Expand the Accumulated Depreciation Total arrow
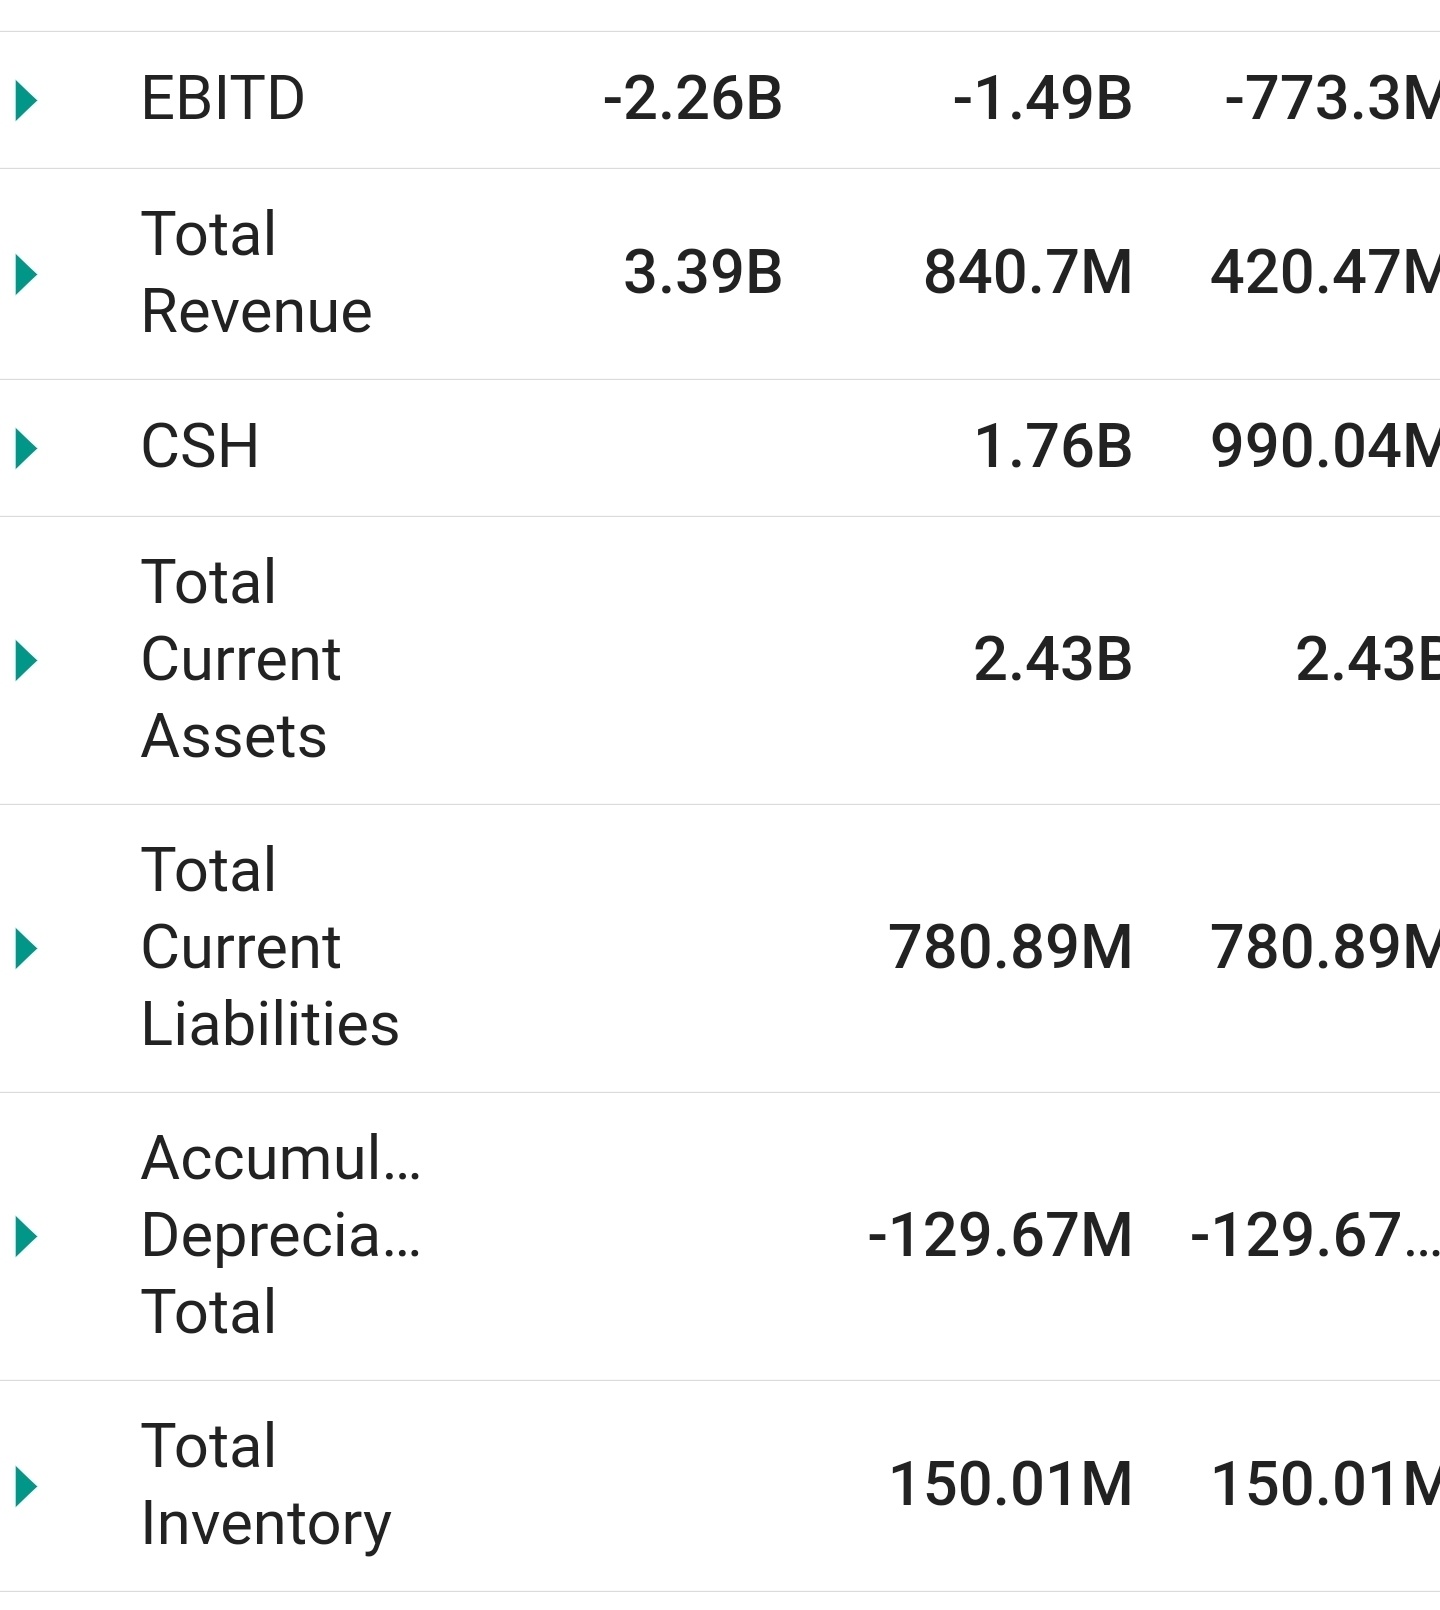The image size is (1440, 1610). coord(27,1237)
